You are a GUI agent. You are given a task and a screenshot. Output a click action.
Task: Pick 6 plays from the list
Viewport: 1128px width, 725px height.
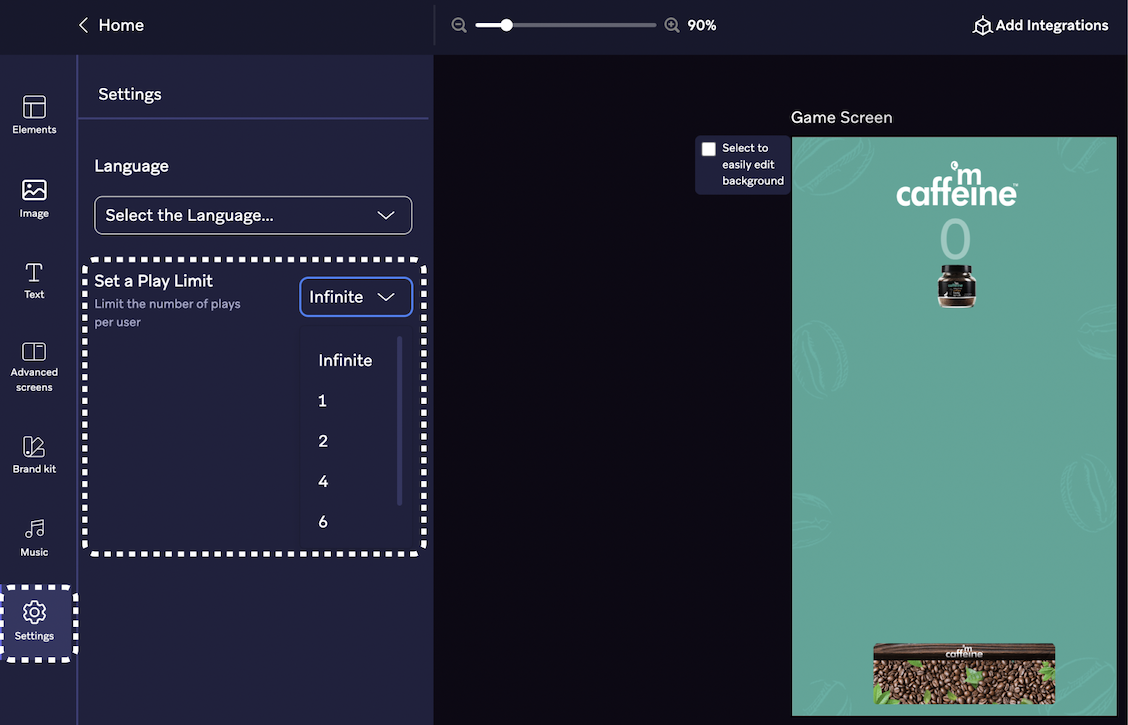point(323,521)
